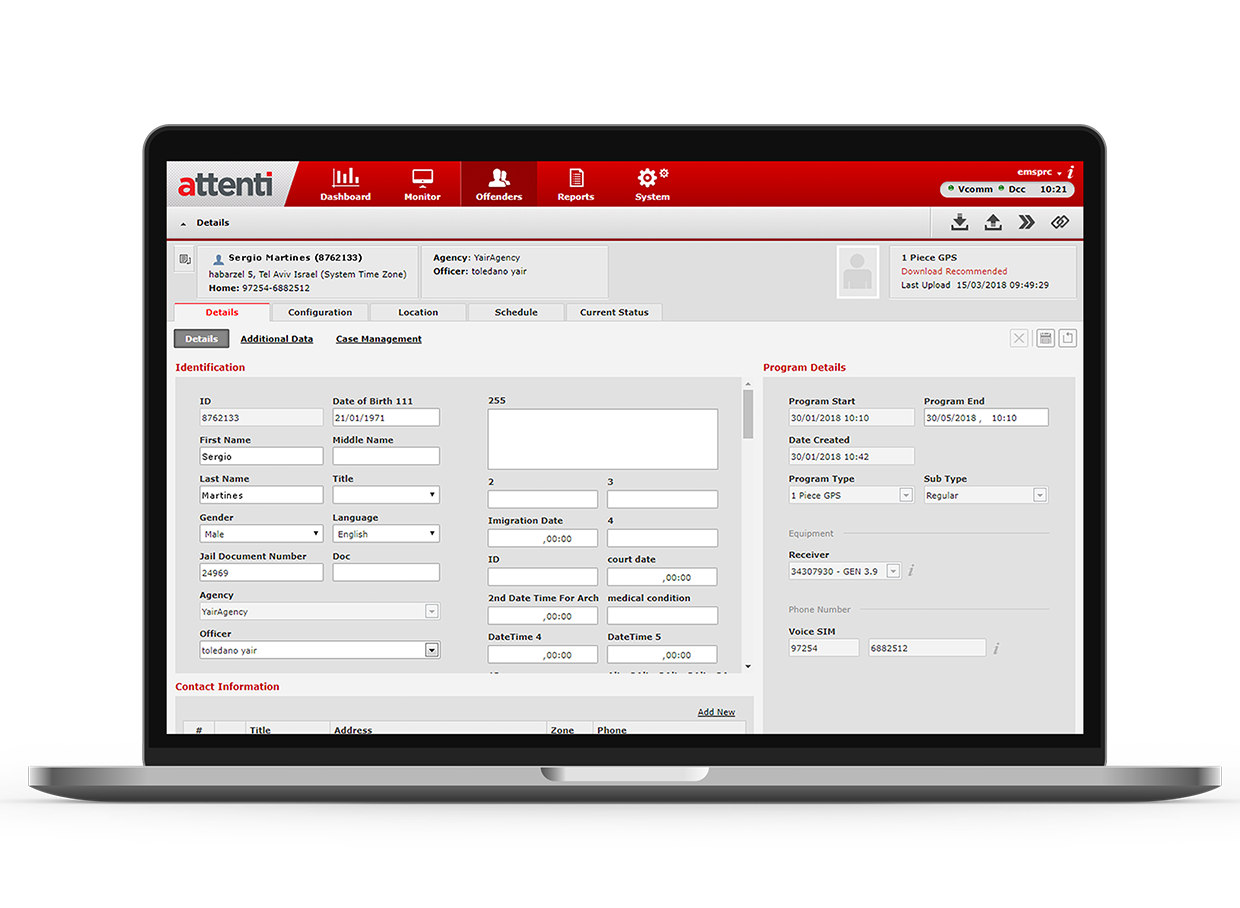Click the Download Recommended link
Image resolution: width=1240 pixels, height=908 pixels.
953,271
